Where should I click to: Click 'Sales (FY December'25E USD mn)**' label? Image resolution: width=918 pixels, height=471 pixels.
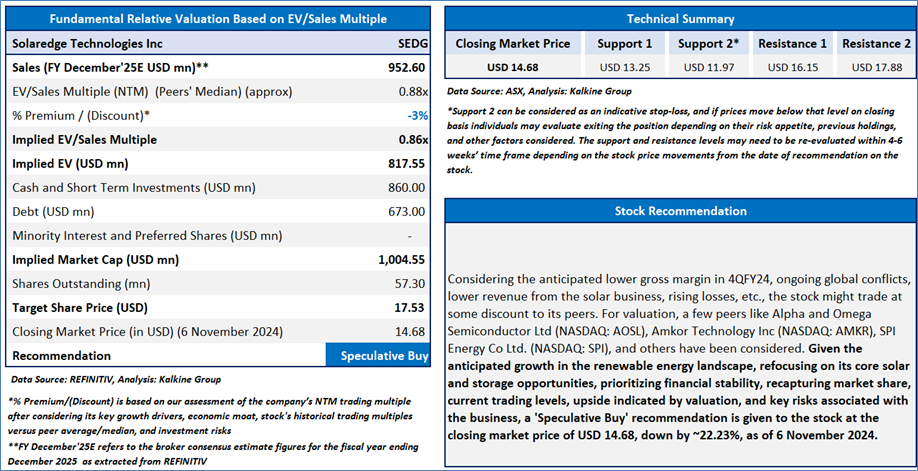coord(111,67)
